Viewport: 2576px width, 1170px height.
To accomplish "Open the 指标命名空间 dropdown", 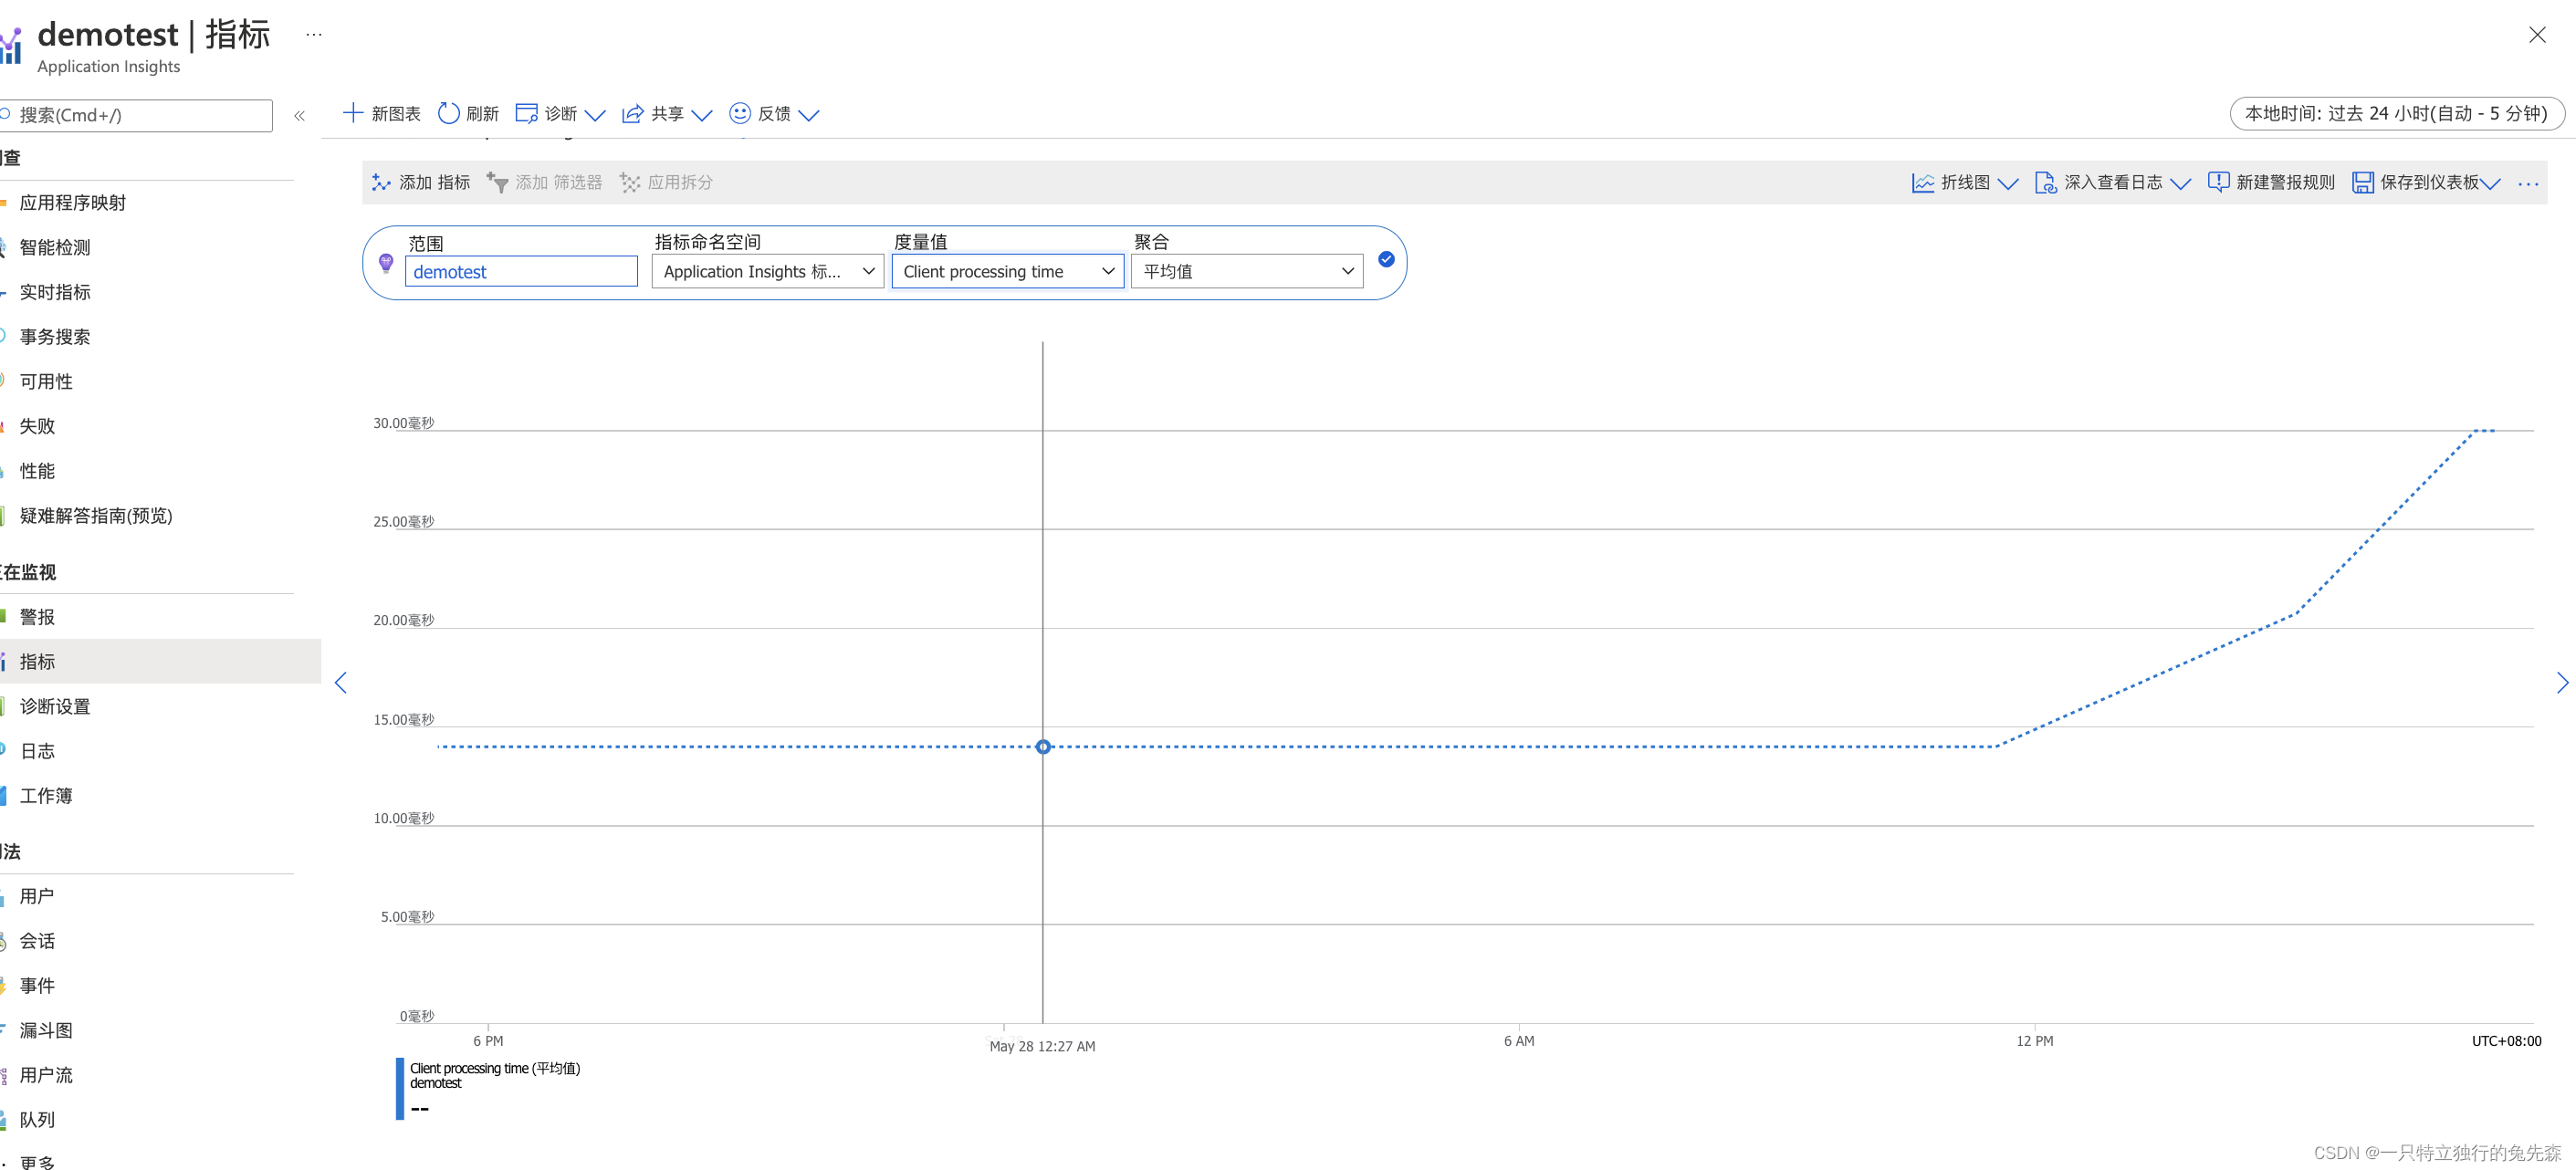I will (767, 271).
